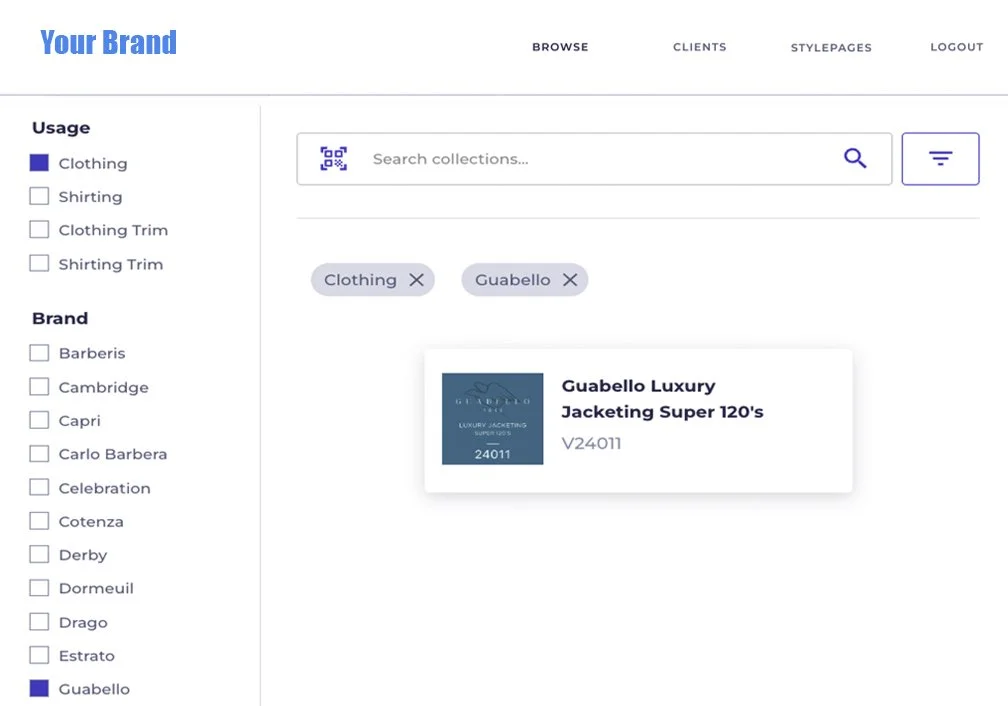Click the Usage section heading
The image size is (1008, 706).
(61, 128)
